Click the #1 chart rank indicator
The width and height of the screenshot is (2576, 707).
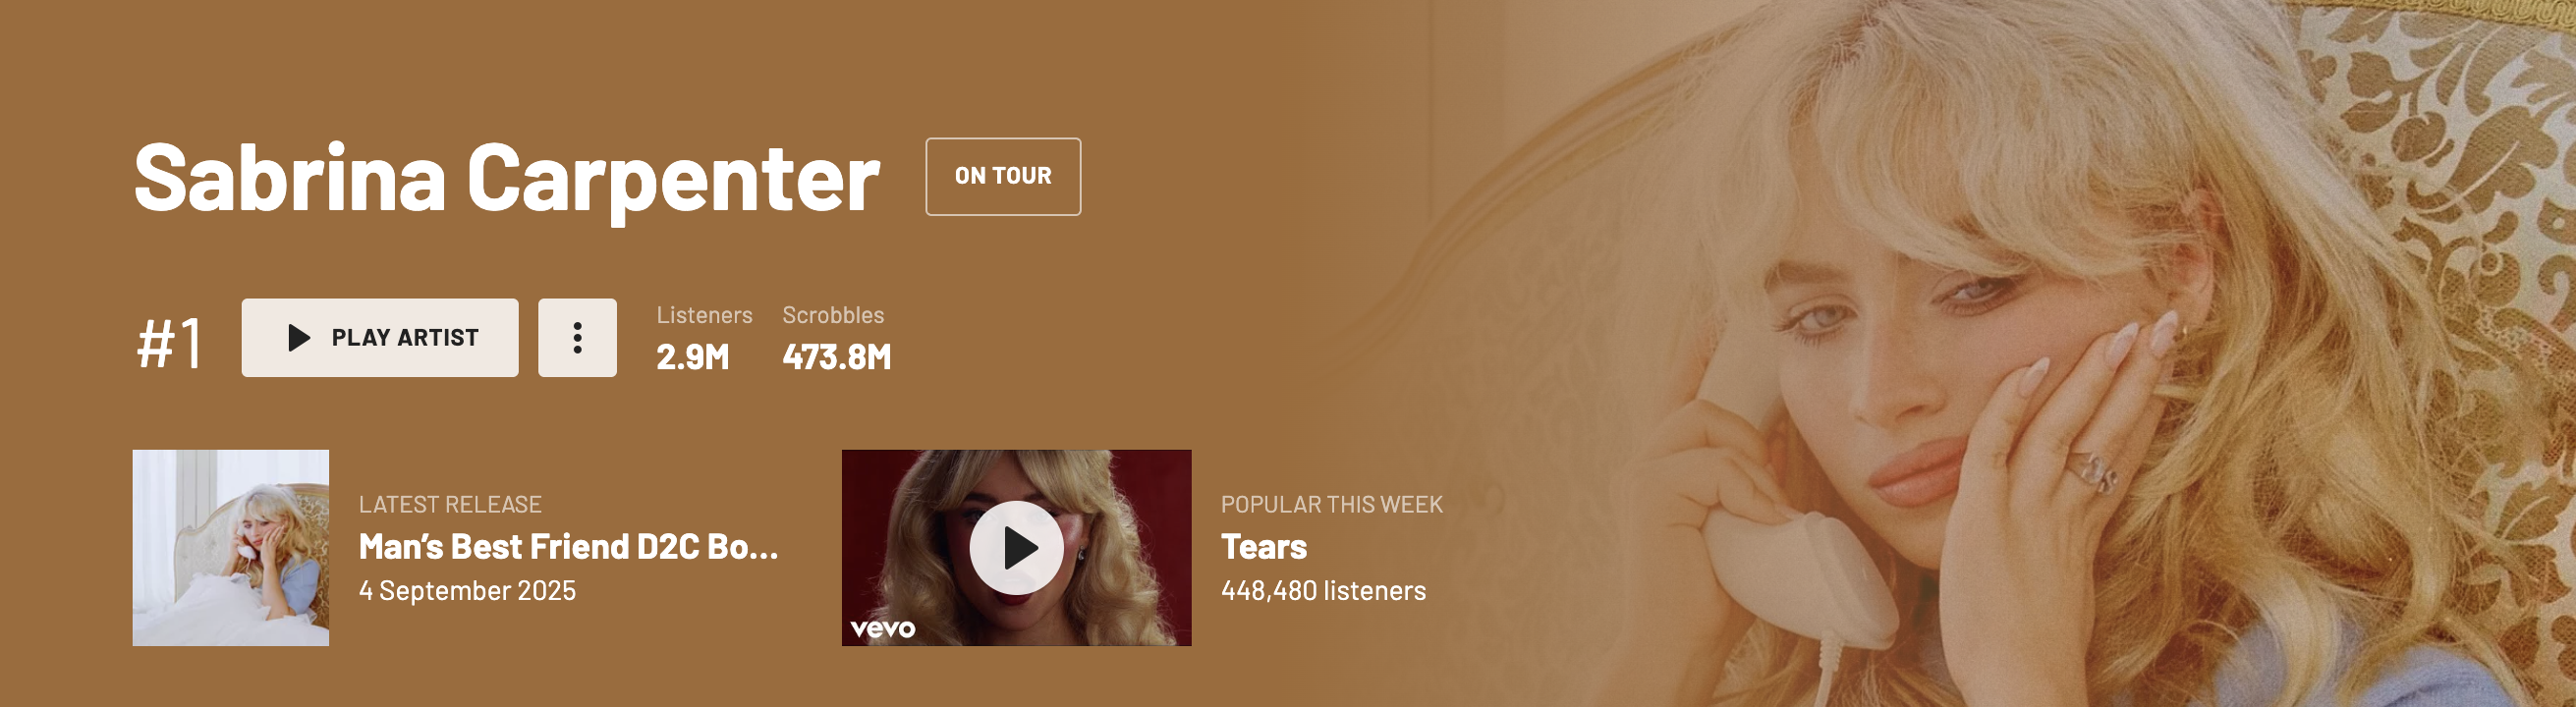tap(170, 343)
